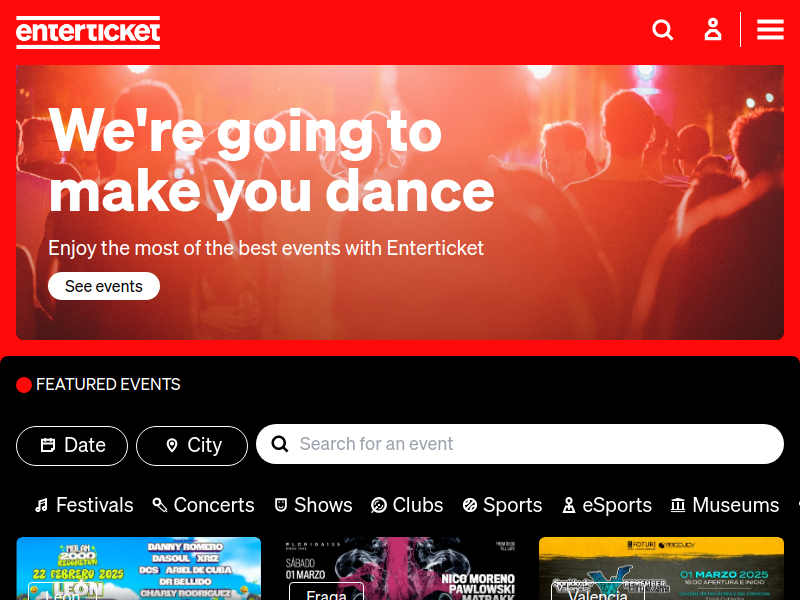Click the See events button
800x600 pixels.
click(104, 286)
